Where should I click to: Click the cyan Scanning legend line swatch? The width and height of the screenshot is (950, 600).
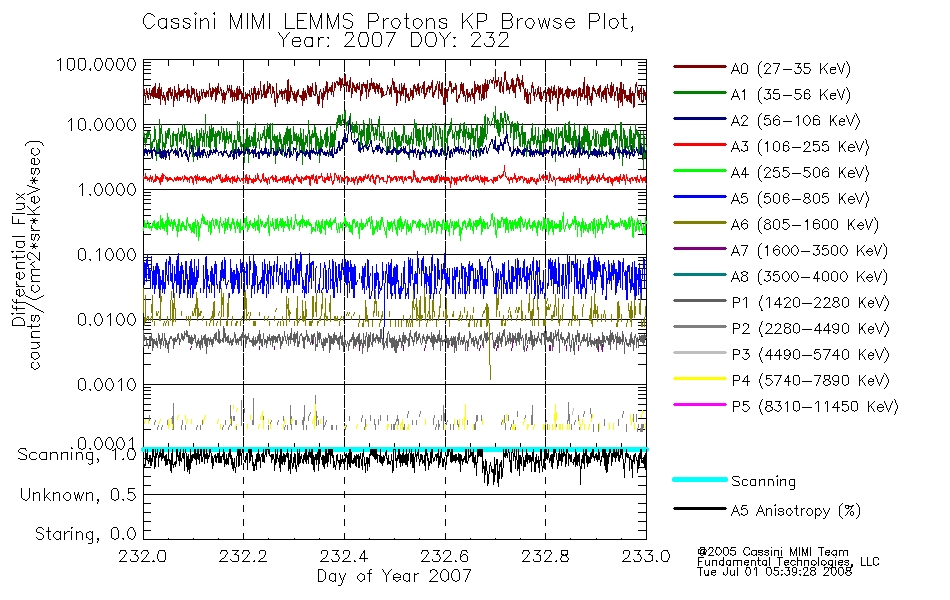[x=700, y=479]
